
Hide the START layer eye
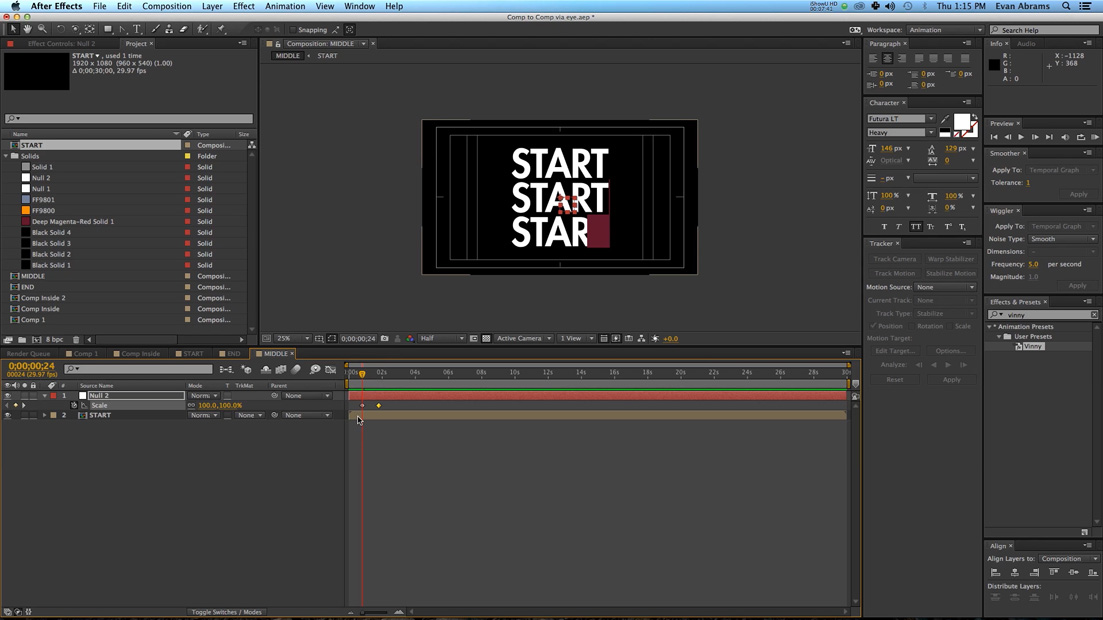(x=8, y=415)
